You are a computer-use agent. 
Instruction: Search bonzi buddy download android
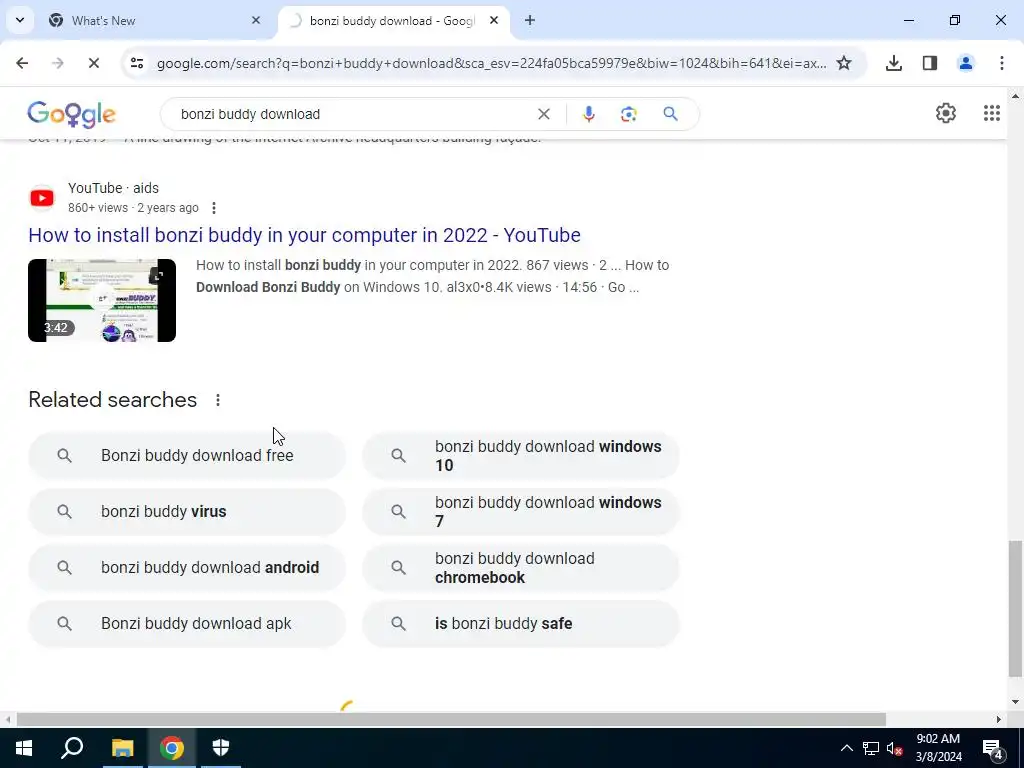(x=187, y=568)
